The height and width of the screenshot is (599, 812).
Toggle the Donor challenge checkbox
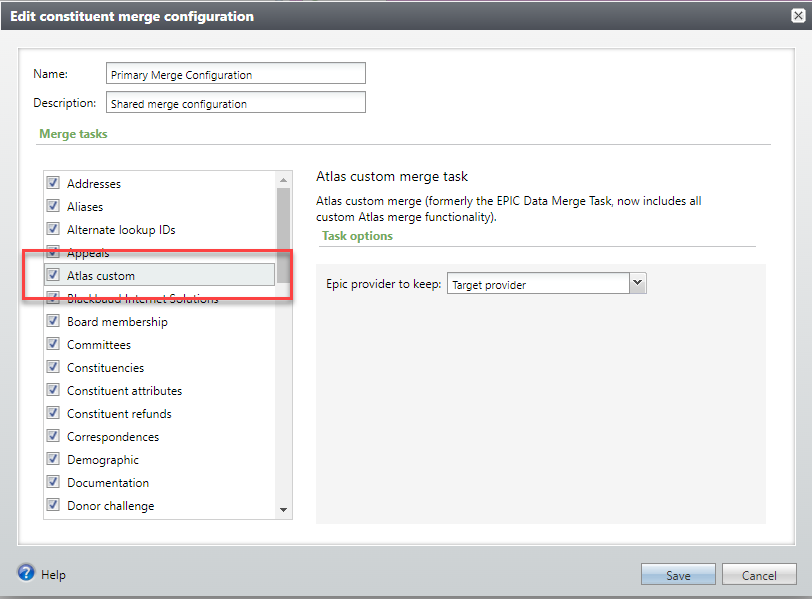tap(53, 506)
